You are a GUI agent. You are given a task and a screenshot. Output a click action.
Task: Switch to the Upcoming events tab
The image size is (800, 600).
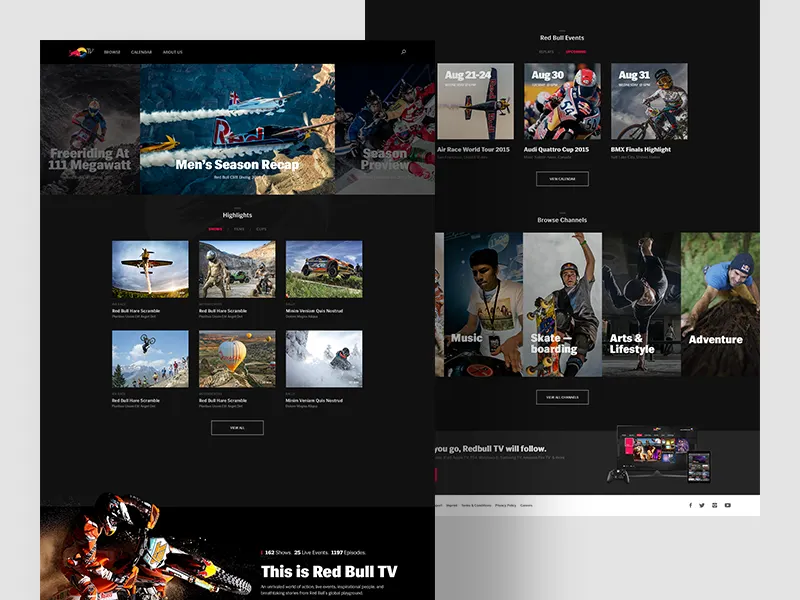(576, 52)
